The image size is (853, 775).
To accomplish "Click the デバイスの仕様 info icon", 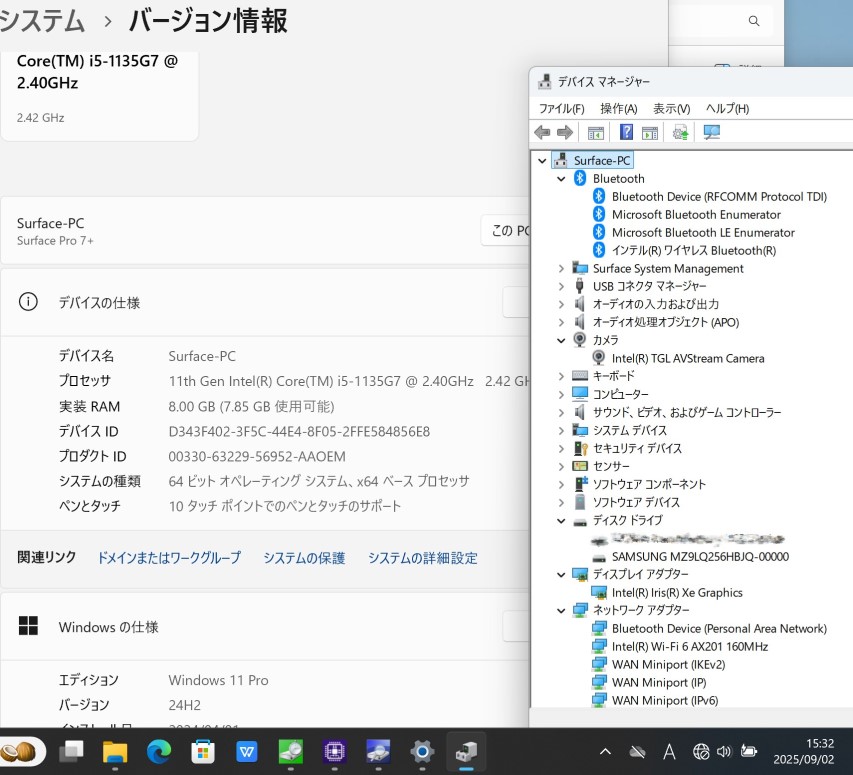I will coord(28,302).
